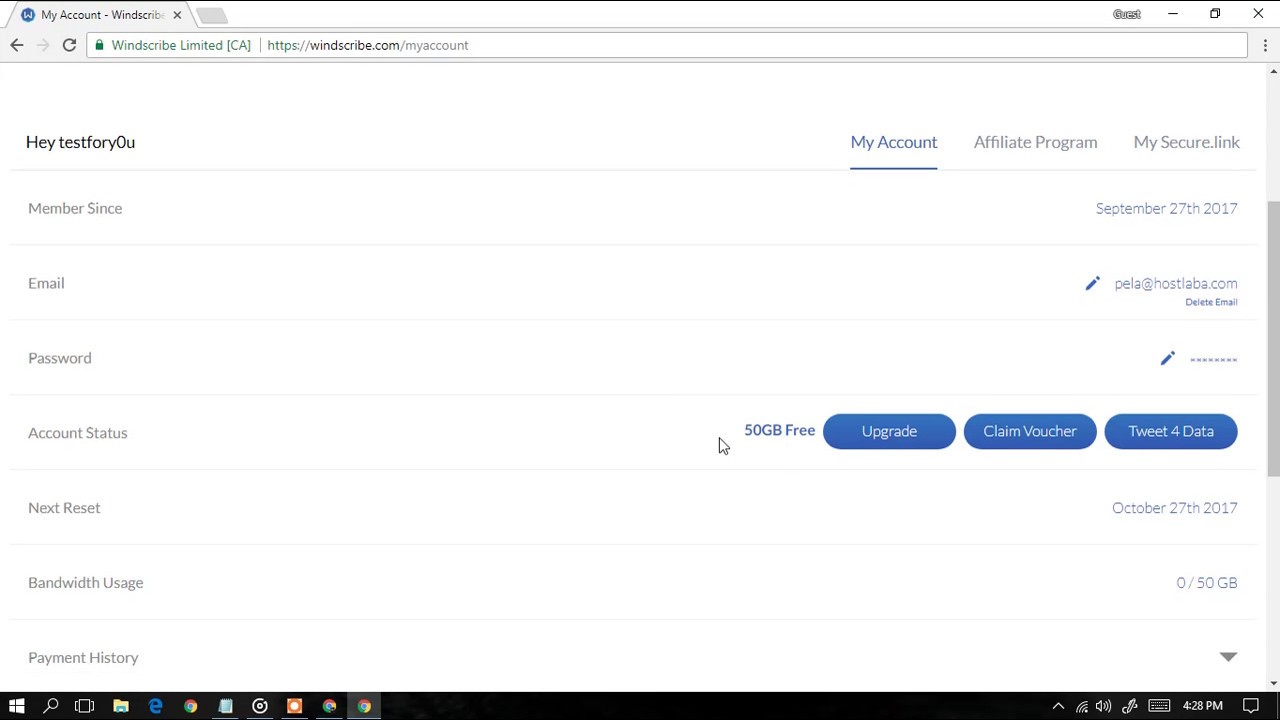
Task: Click the Tweet 4 Data button
Action: pos(1171,431)
